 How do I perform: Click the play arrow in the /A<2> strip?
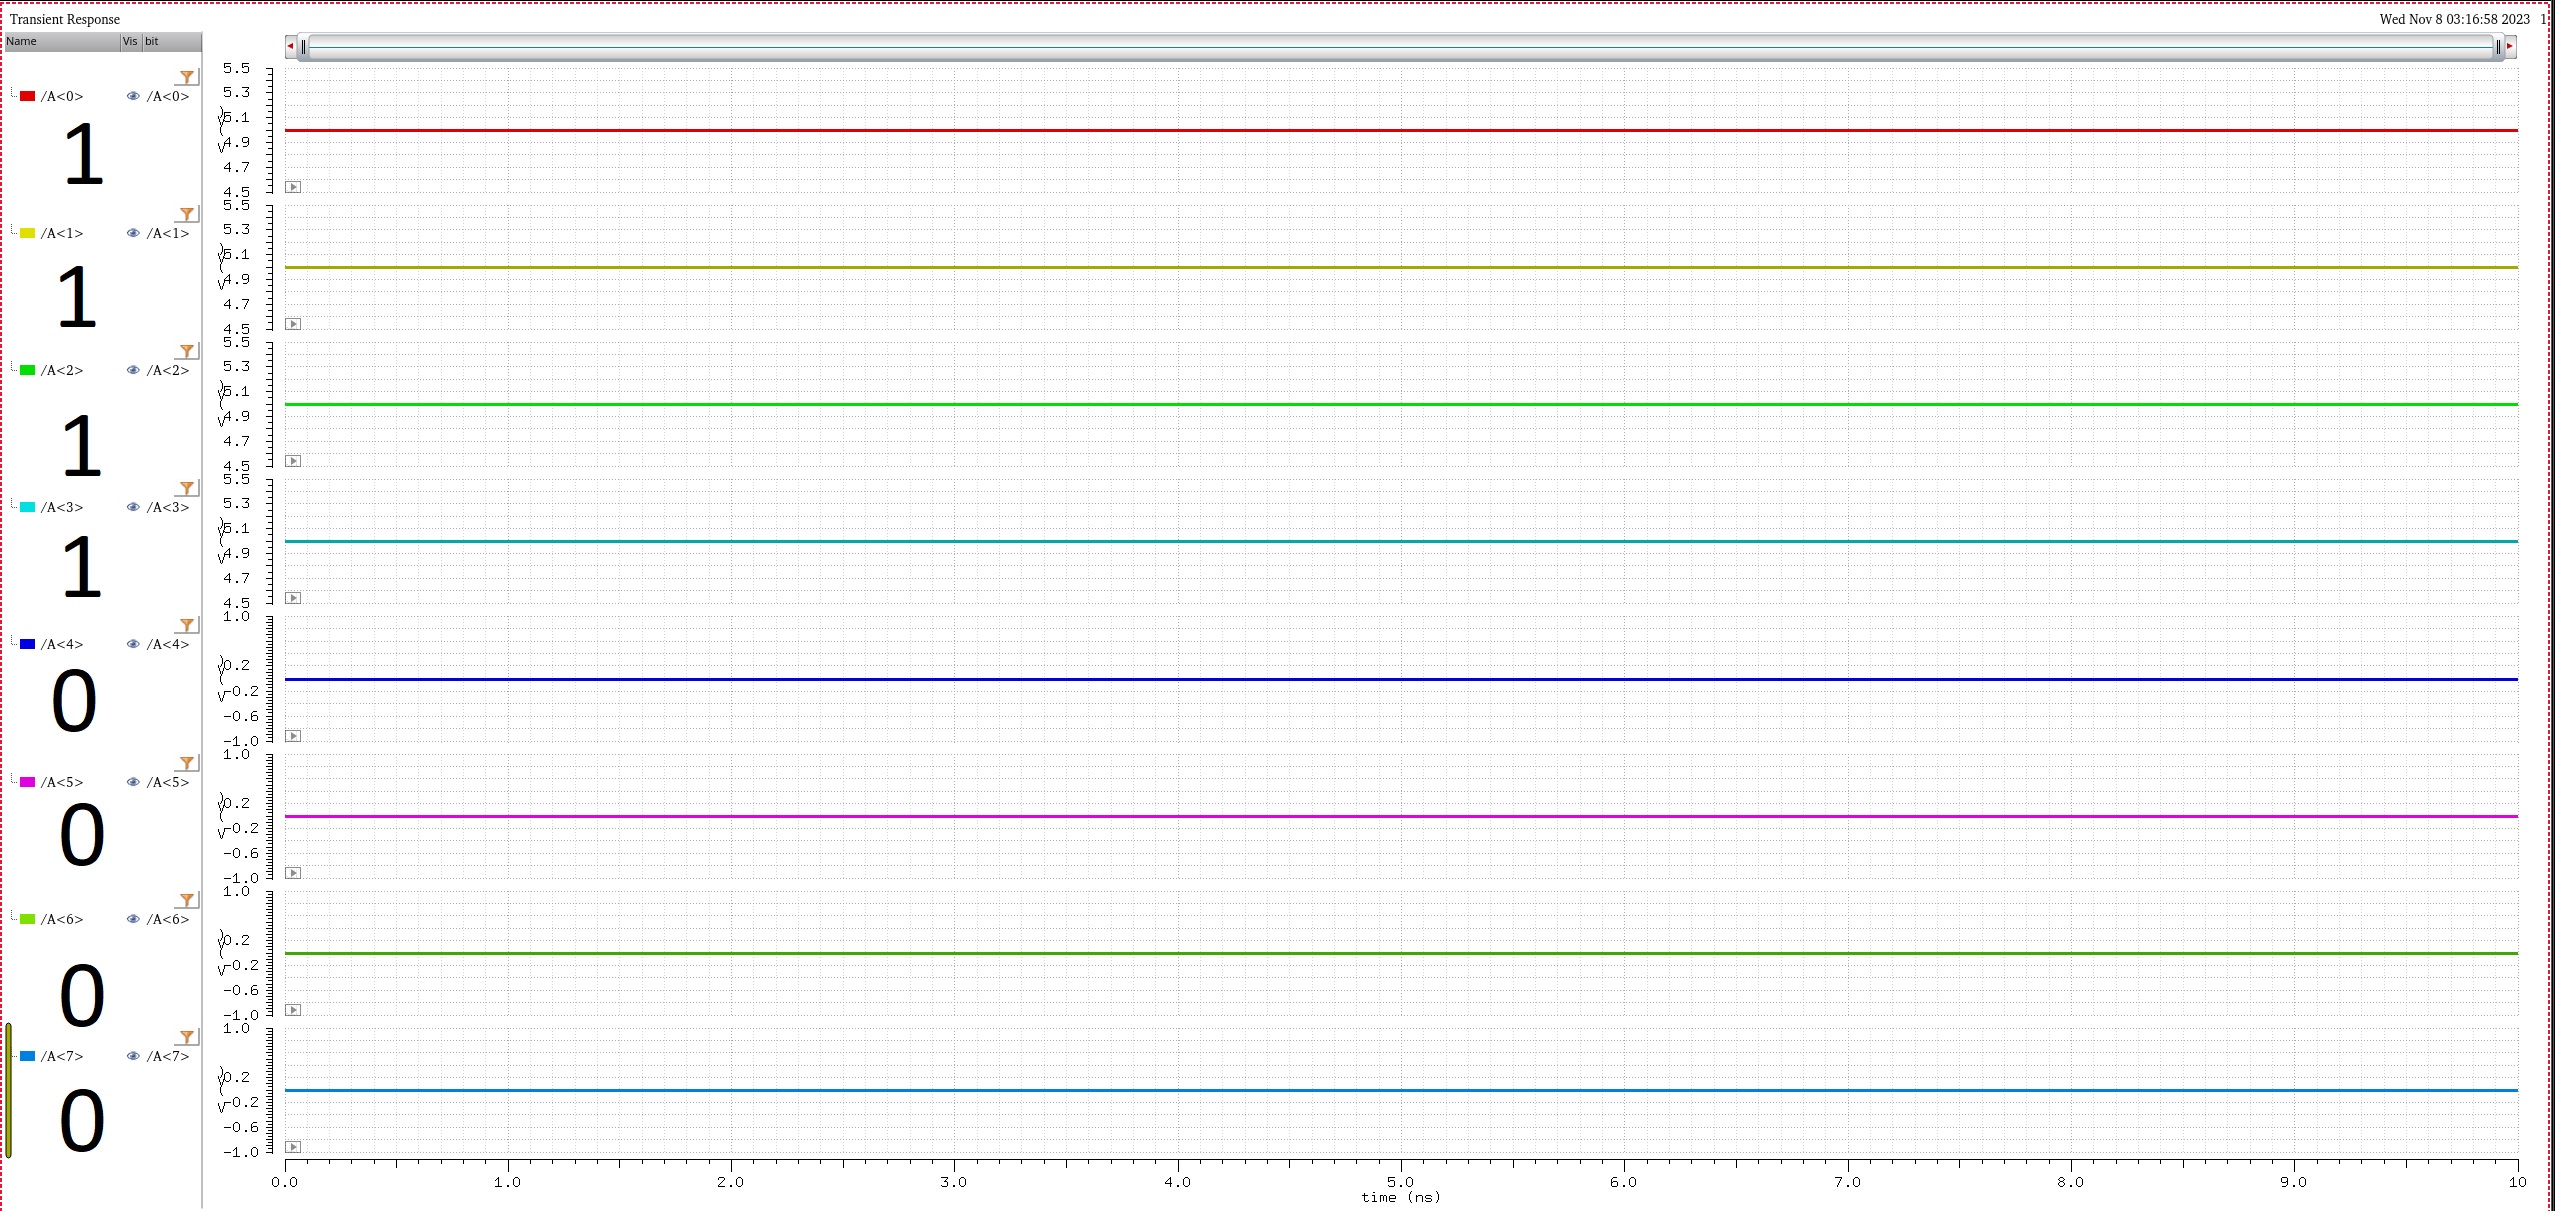pos(293,461)
